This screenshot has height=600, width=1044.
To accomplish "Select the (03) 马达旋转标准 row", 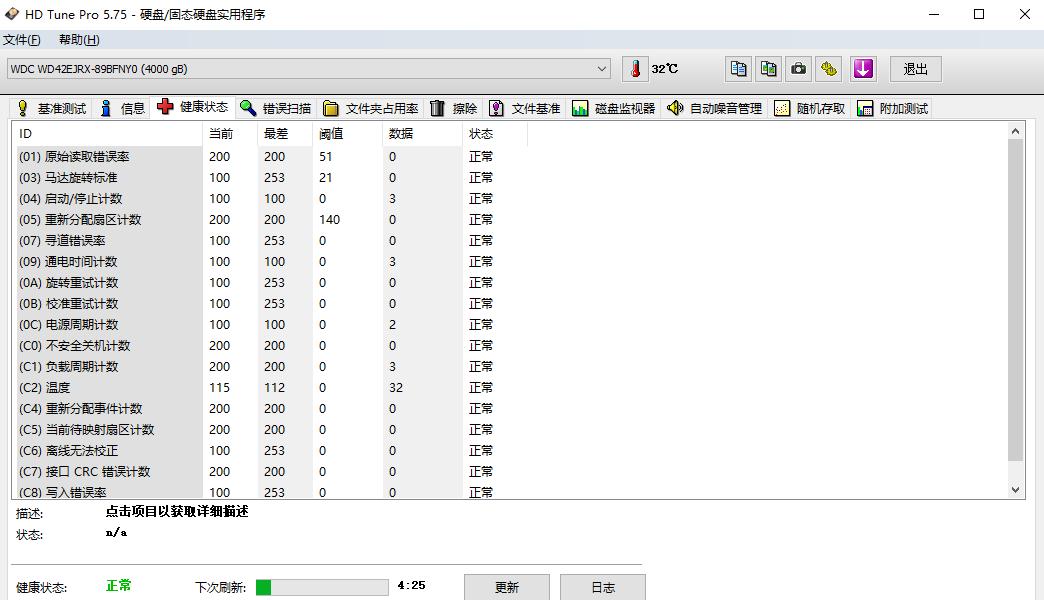I will [x=270, y=178].
